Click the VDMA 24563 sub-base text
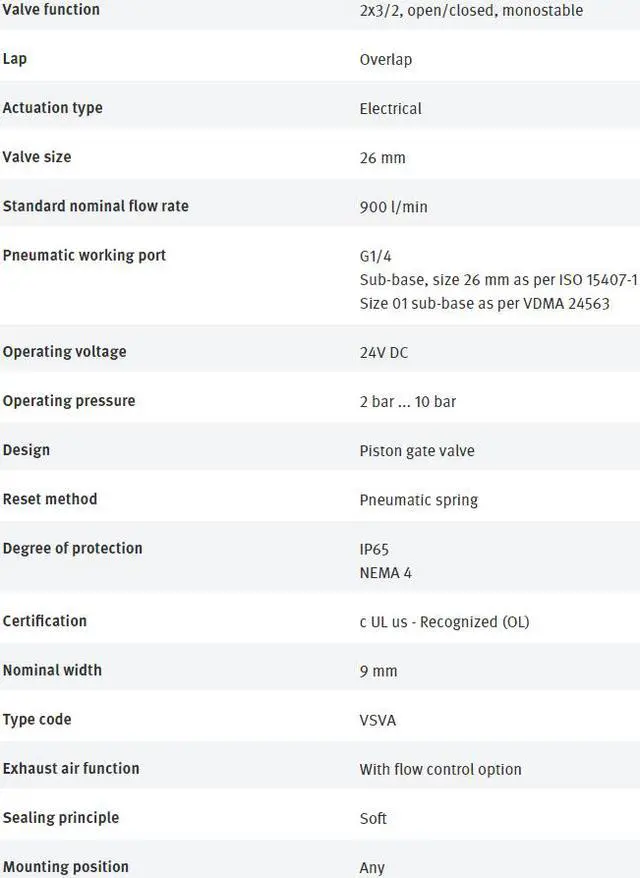Viewport: 640px width, 878px height. click(x=484, y=303)
